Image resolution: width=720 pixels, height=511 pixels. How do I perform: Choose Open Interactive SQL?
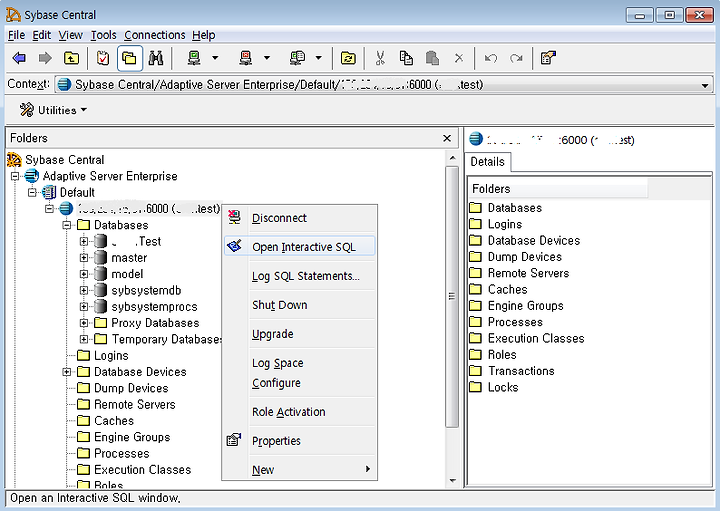[x=299, y=247]
